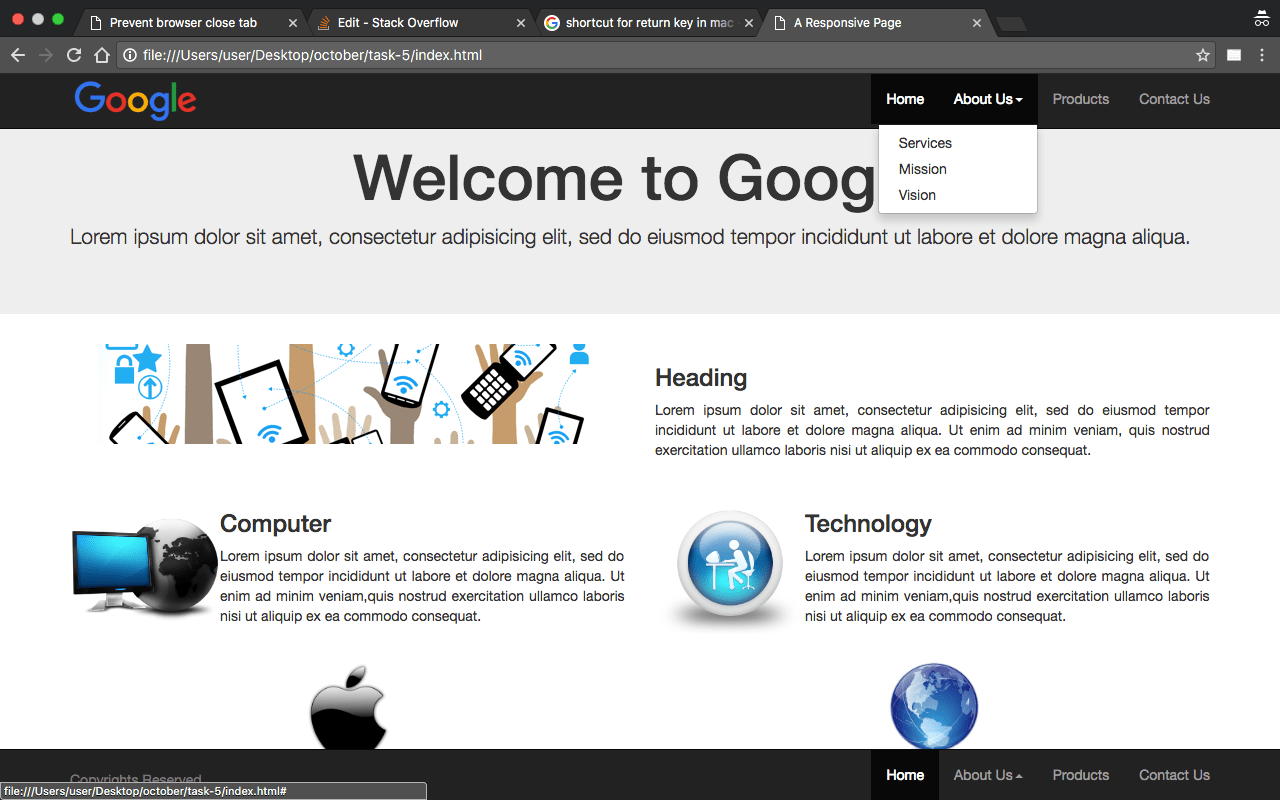Collapse the About Us dropdown in the header
Viewport: 1280px width, 800px height.
point(987,99)
